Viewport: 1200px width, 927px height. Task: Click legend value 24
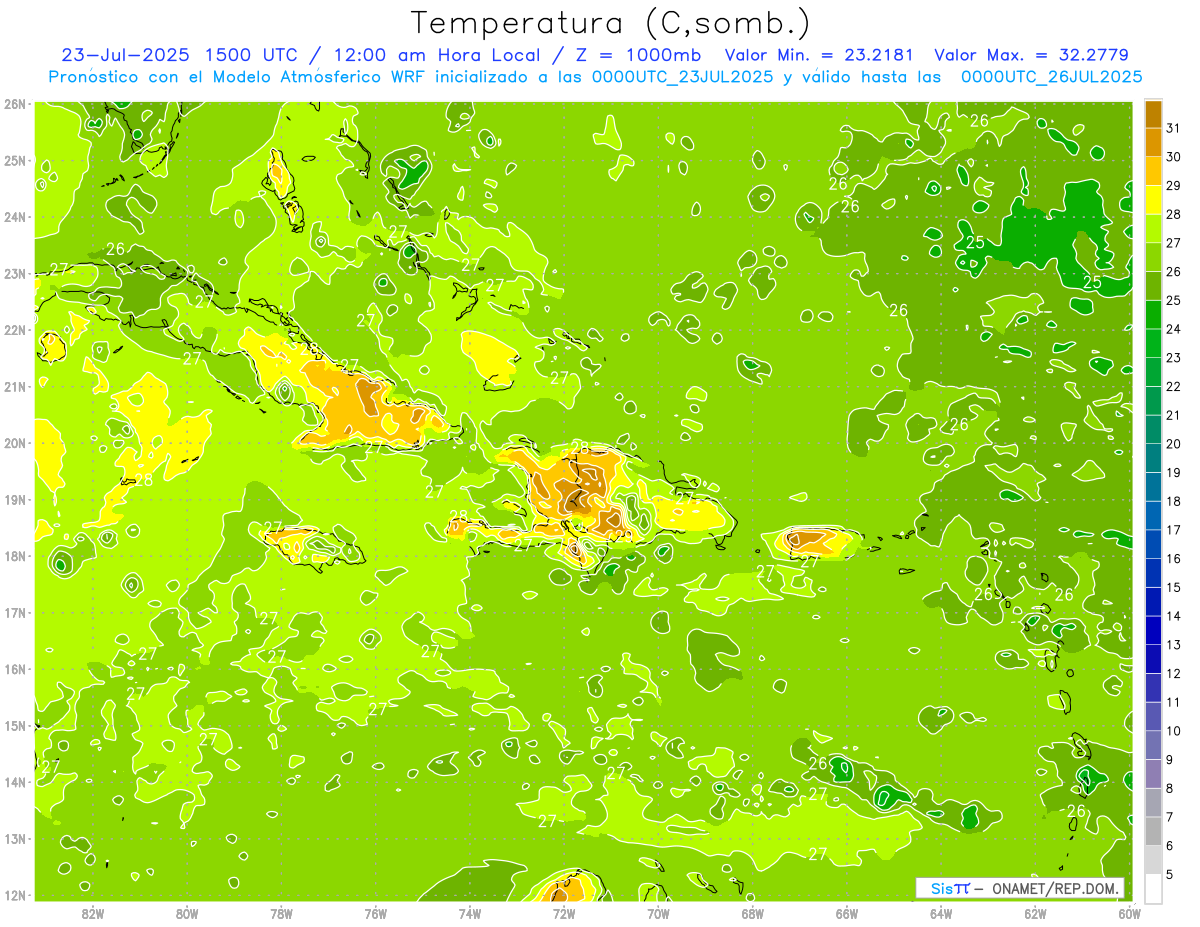pos(1174,328)
